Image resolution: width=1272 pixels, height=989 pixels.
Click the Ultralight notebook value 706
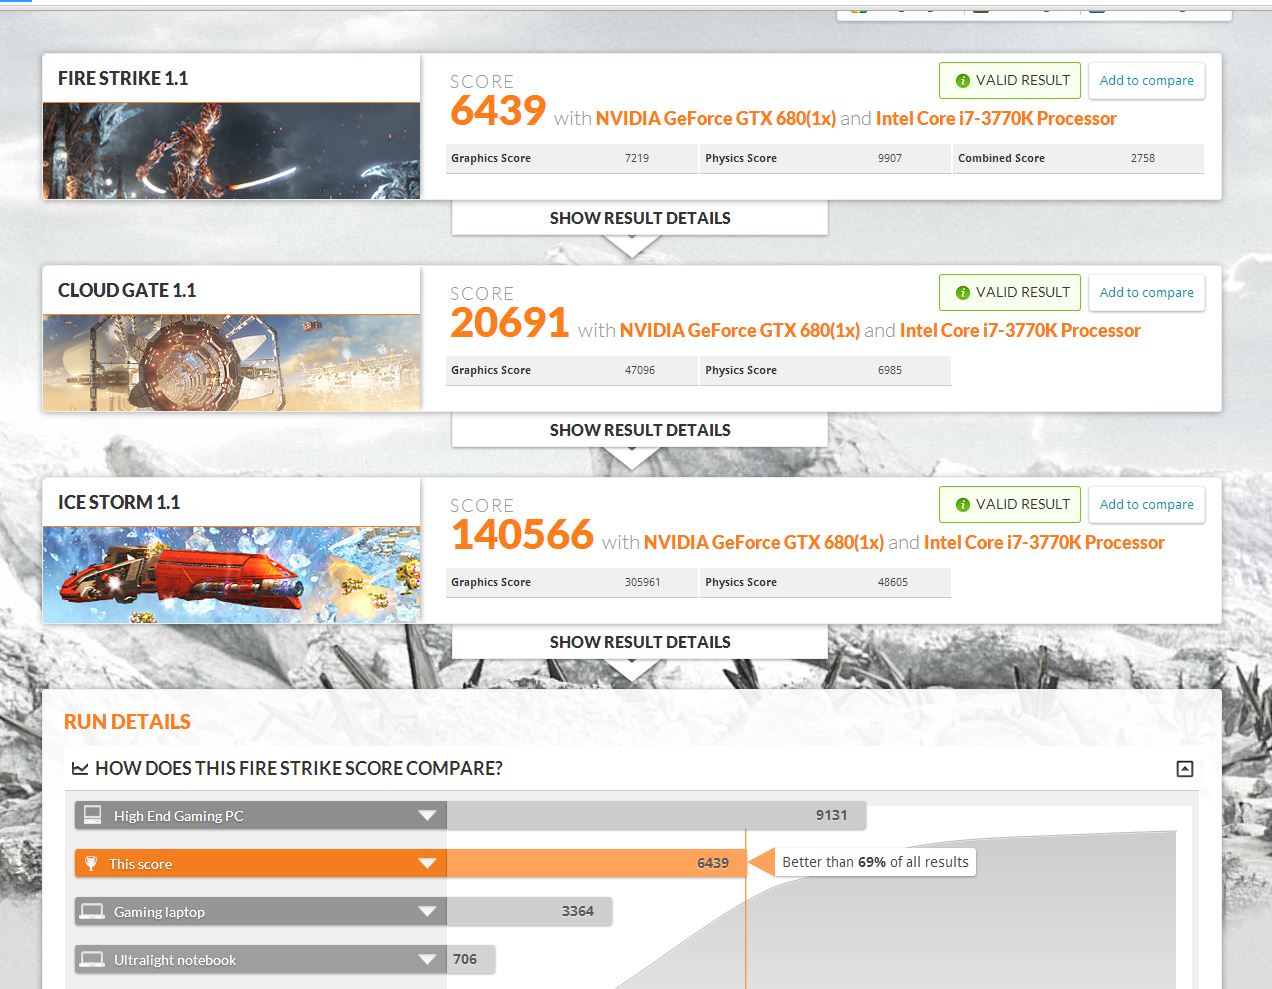point(465,959)
